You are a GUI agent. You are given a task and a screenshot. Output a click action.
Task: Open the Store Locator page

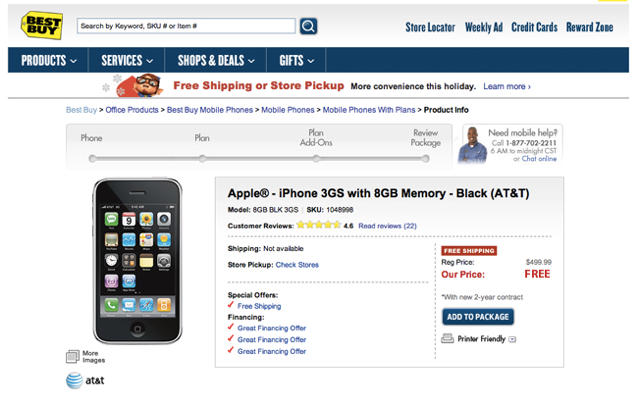coord(430,27)
